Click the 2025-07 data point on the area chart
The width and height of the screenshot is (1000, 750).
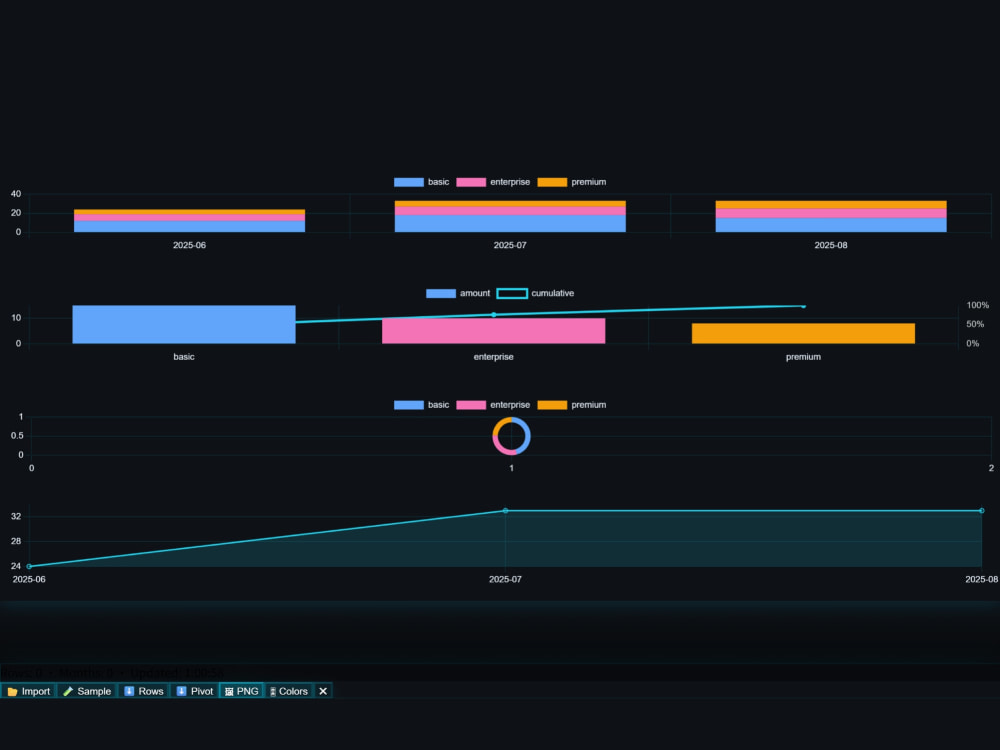(505, 511)
